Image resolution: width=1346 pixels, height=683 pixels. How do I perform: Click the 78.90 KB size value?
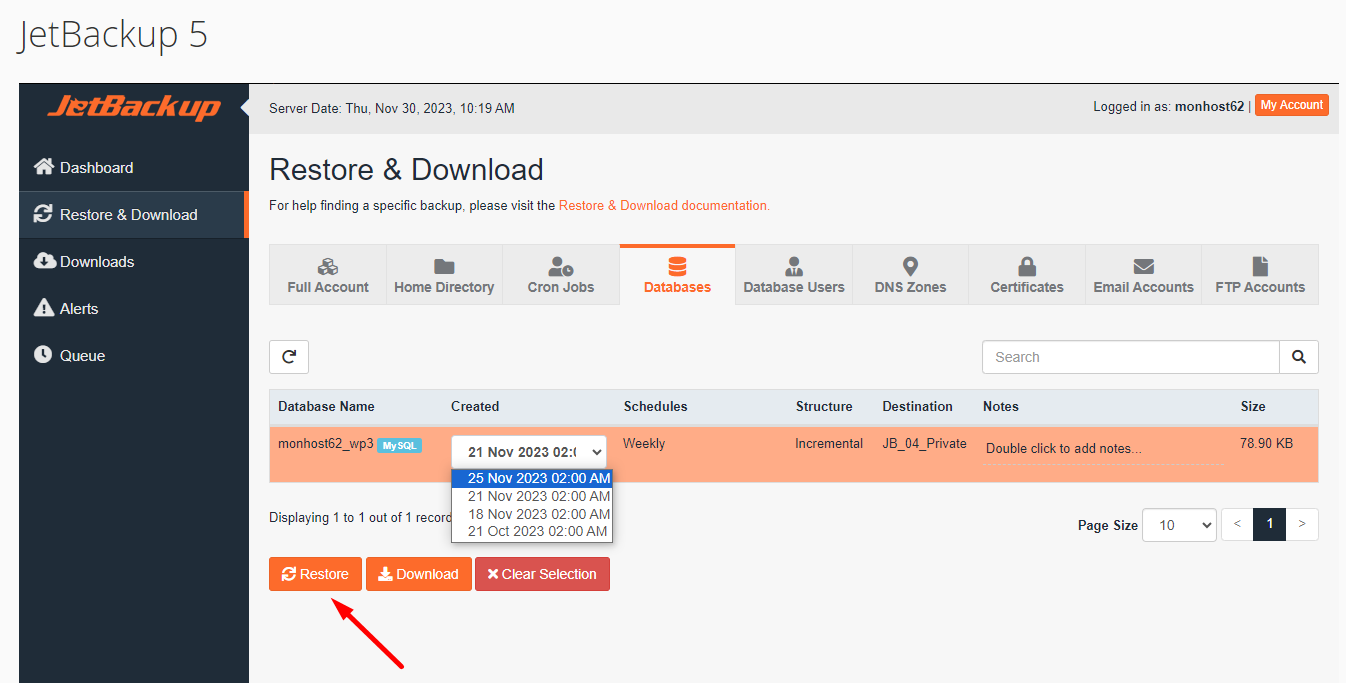coord(1266,443)
